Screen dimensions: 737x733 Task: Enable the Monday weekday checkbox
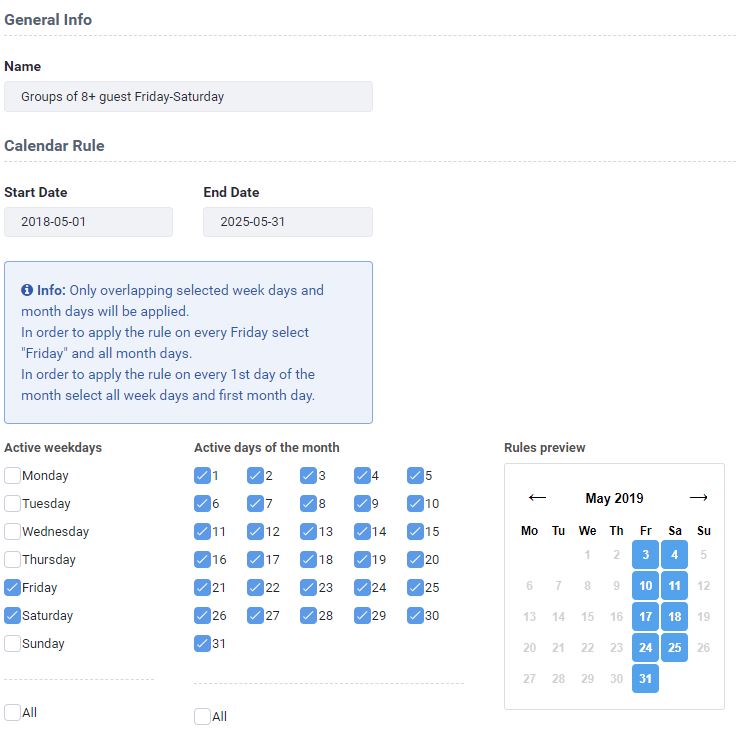pyautogui.click(x=12, y=475)
